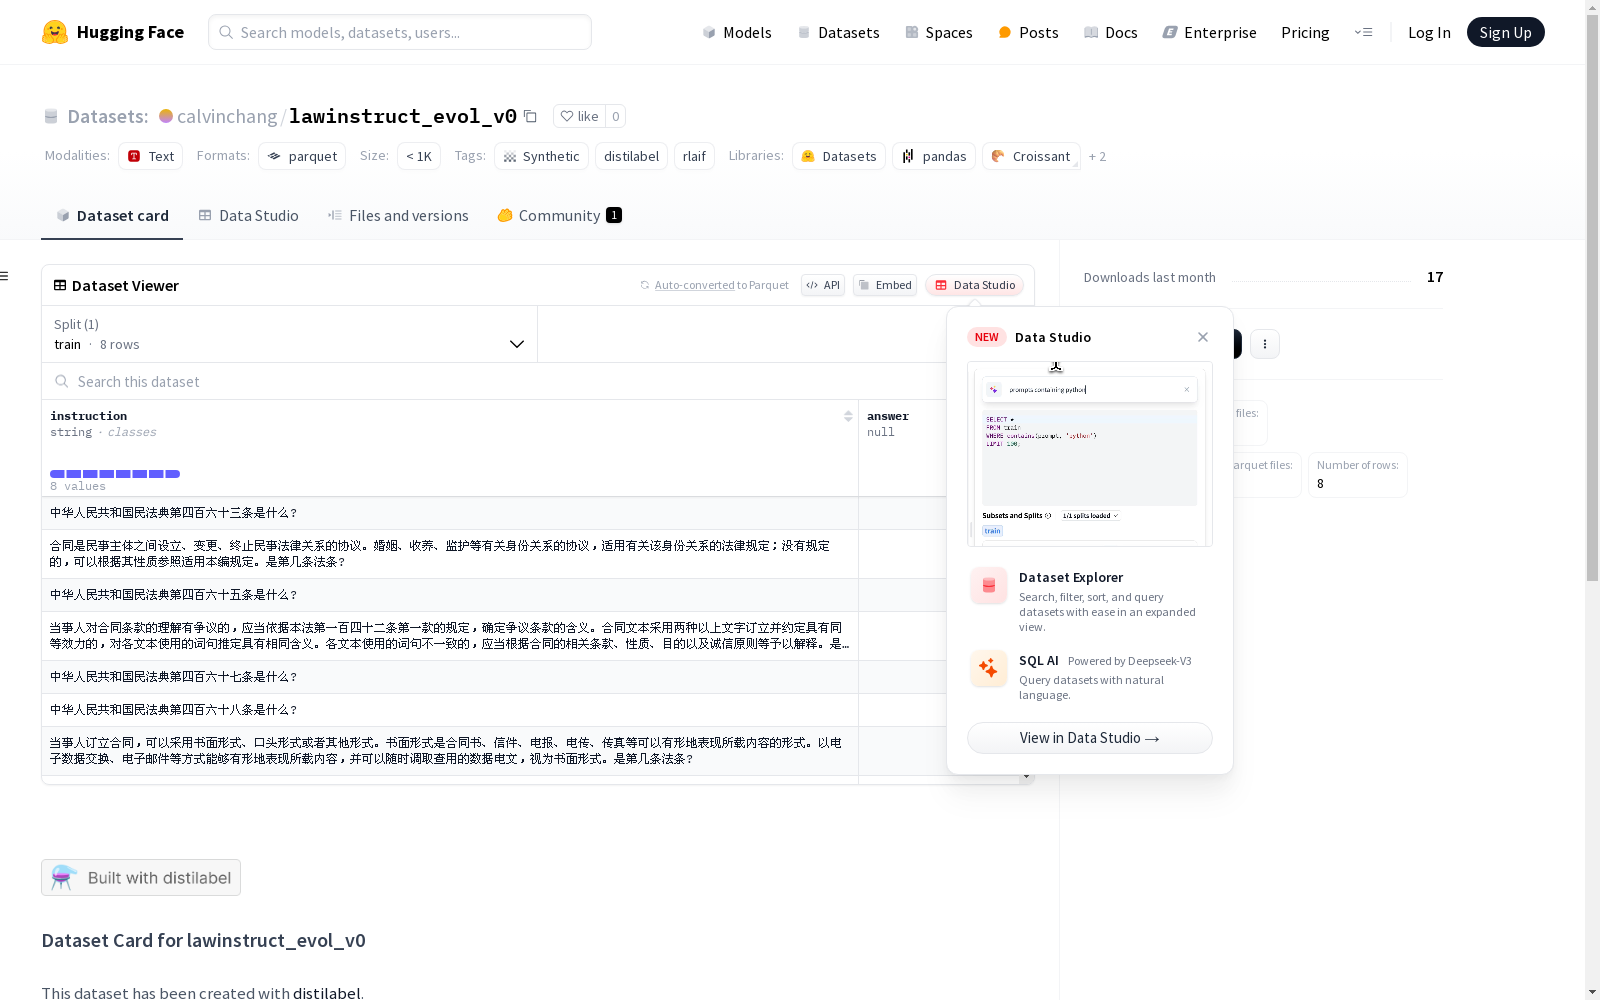Expand the Split train dropdown
Viewport: 1600px width, 1000px height.
289,334
